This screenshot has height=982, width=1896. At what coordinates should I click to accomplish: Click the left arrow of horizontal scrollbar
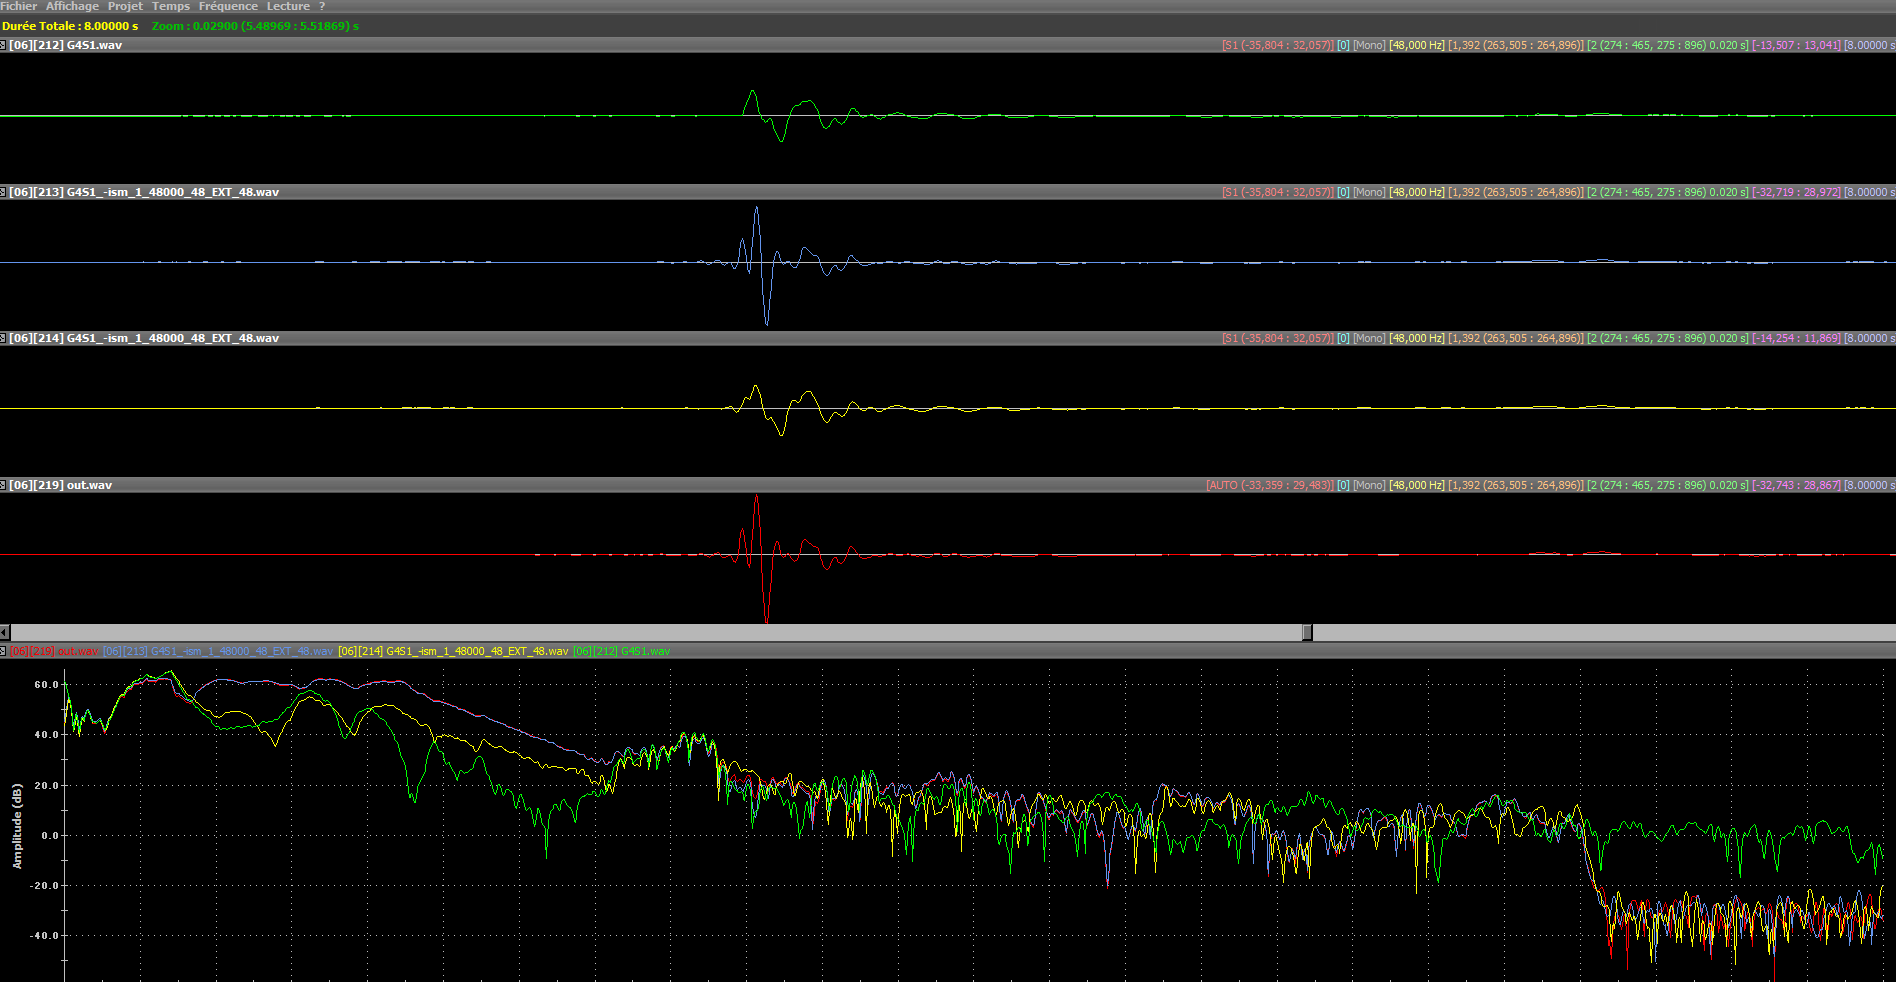click(5, 632)
